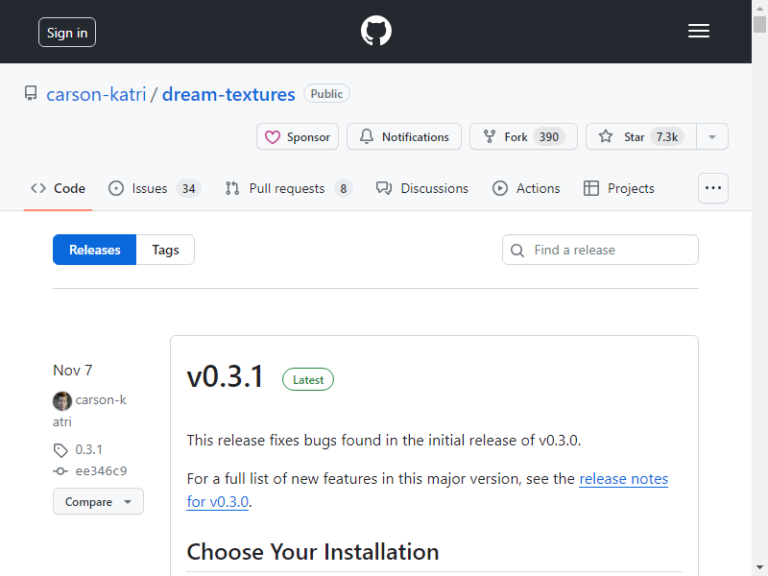Click the fork count 390

coord(549,137)
